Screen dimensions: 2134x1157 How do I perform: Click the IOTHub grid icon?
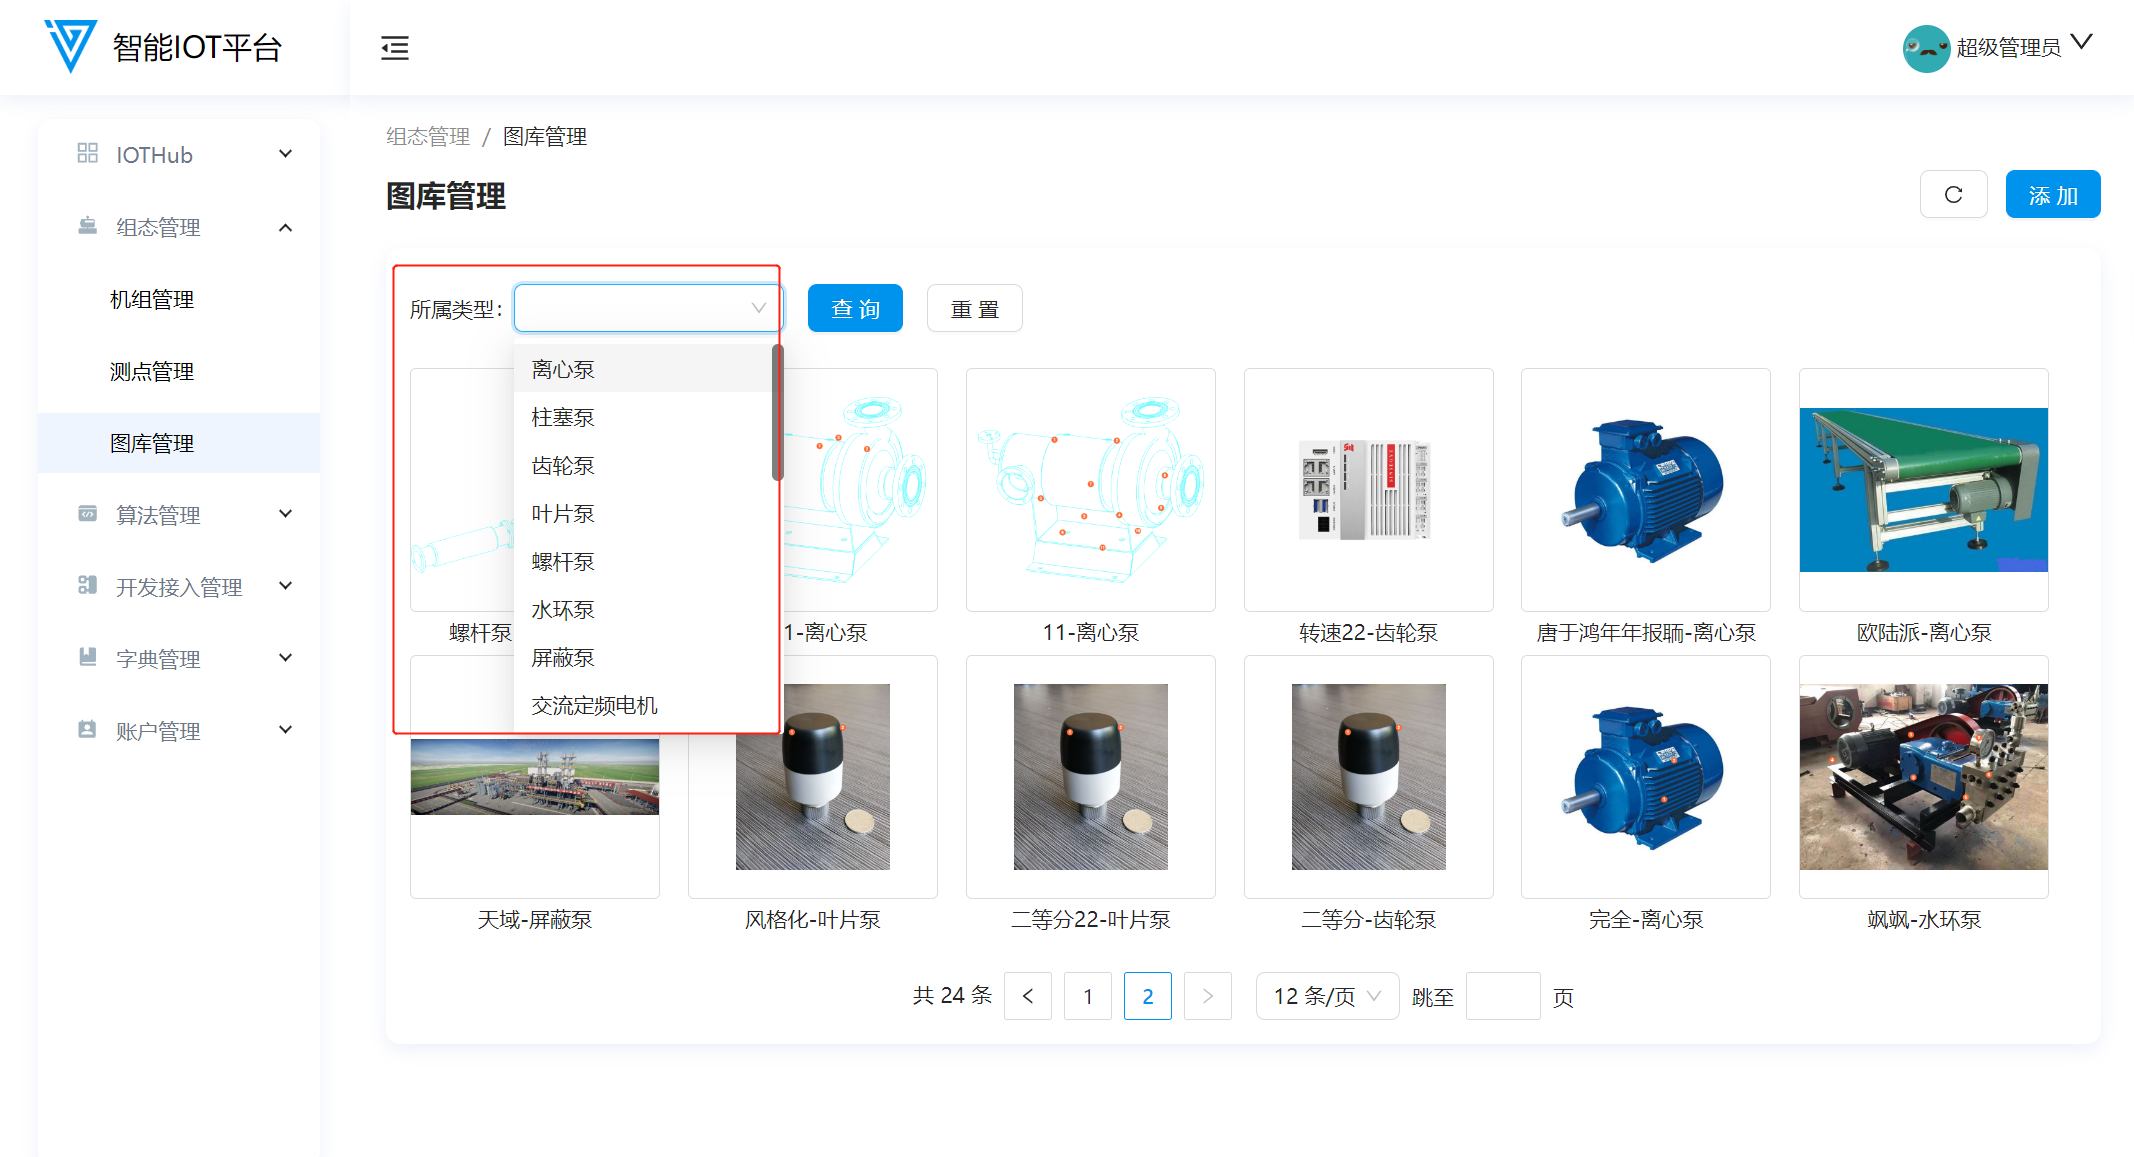(88, 154)
